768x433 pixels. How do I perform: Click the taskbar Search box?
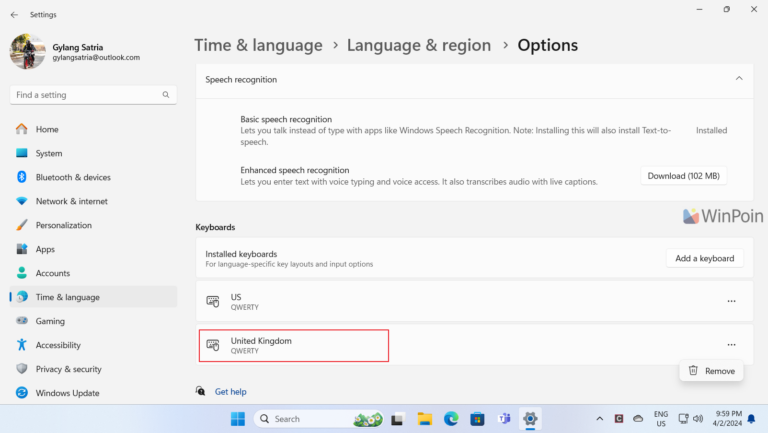coord(318,419)
